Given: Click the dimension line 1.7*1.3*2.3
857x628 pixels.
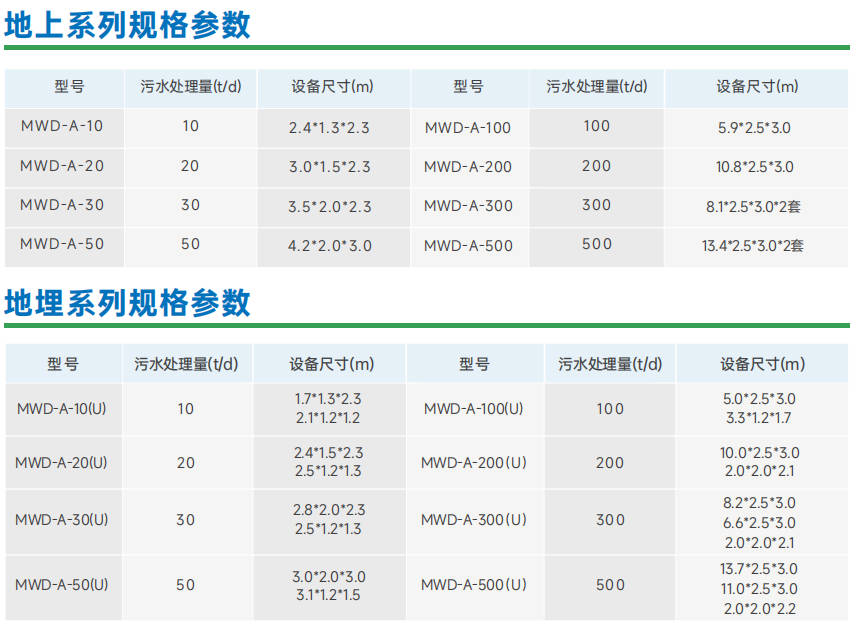Looking at the screenshot, I should 328,399.
